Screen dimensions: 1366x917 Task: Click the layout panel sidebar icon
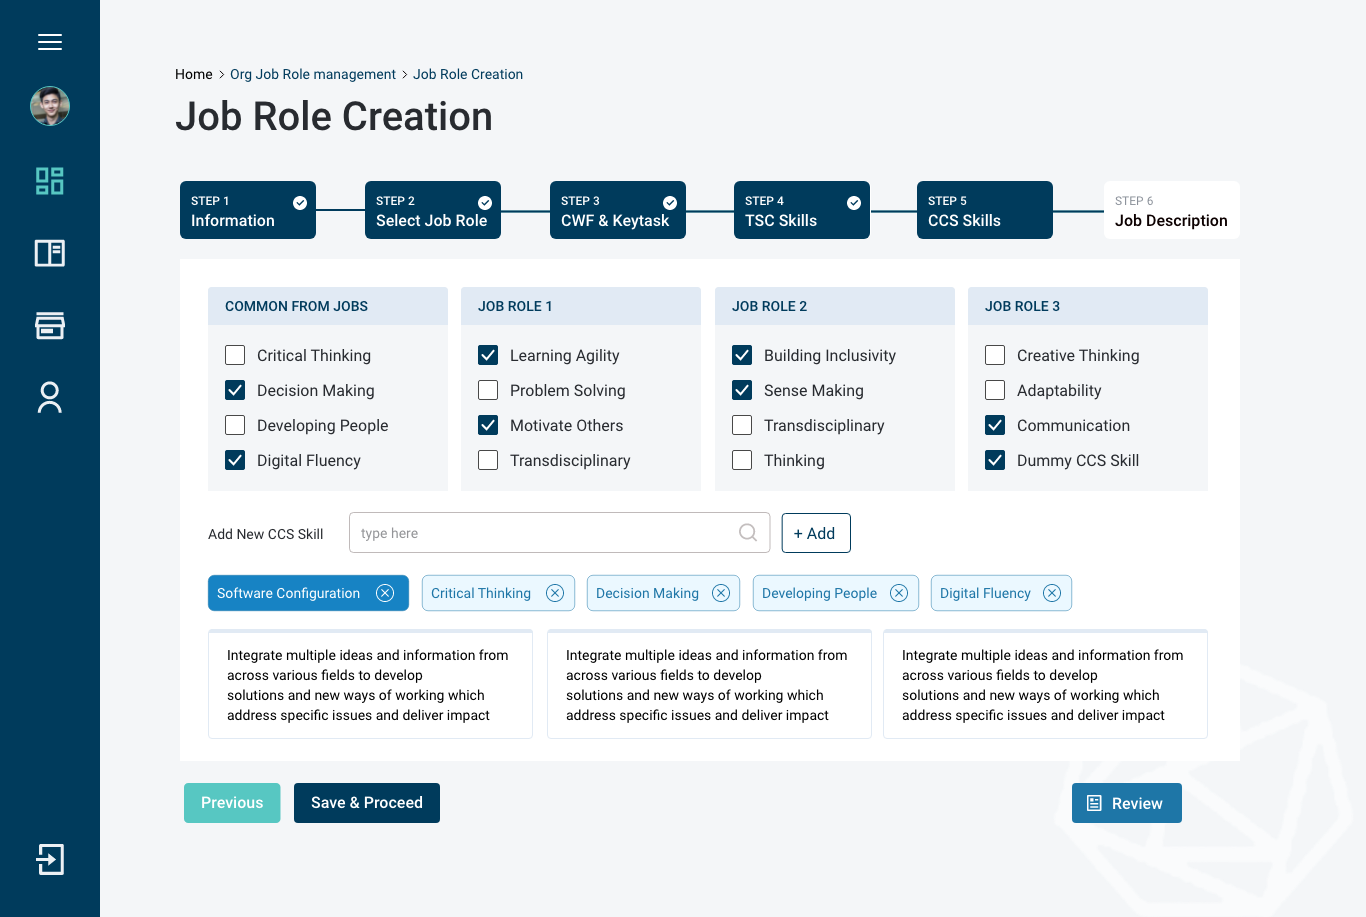[x=50, y=253]
